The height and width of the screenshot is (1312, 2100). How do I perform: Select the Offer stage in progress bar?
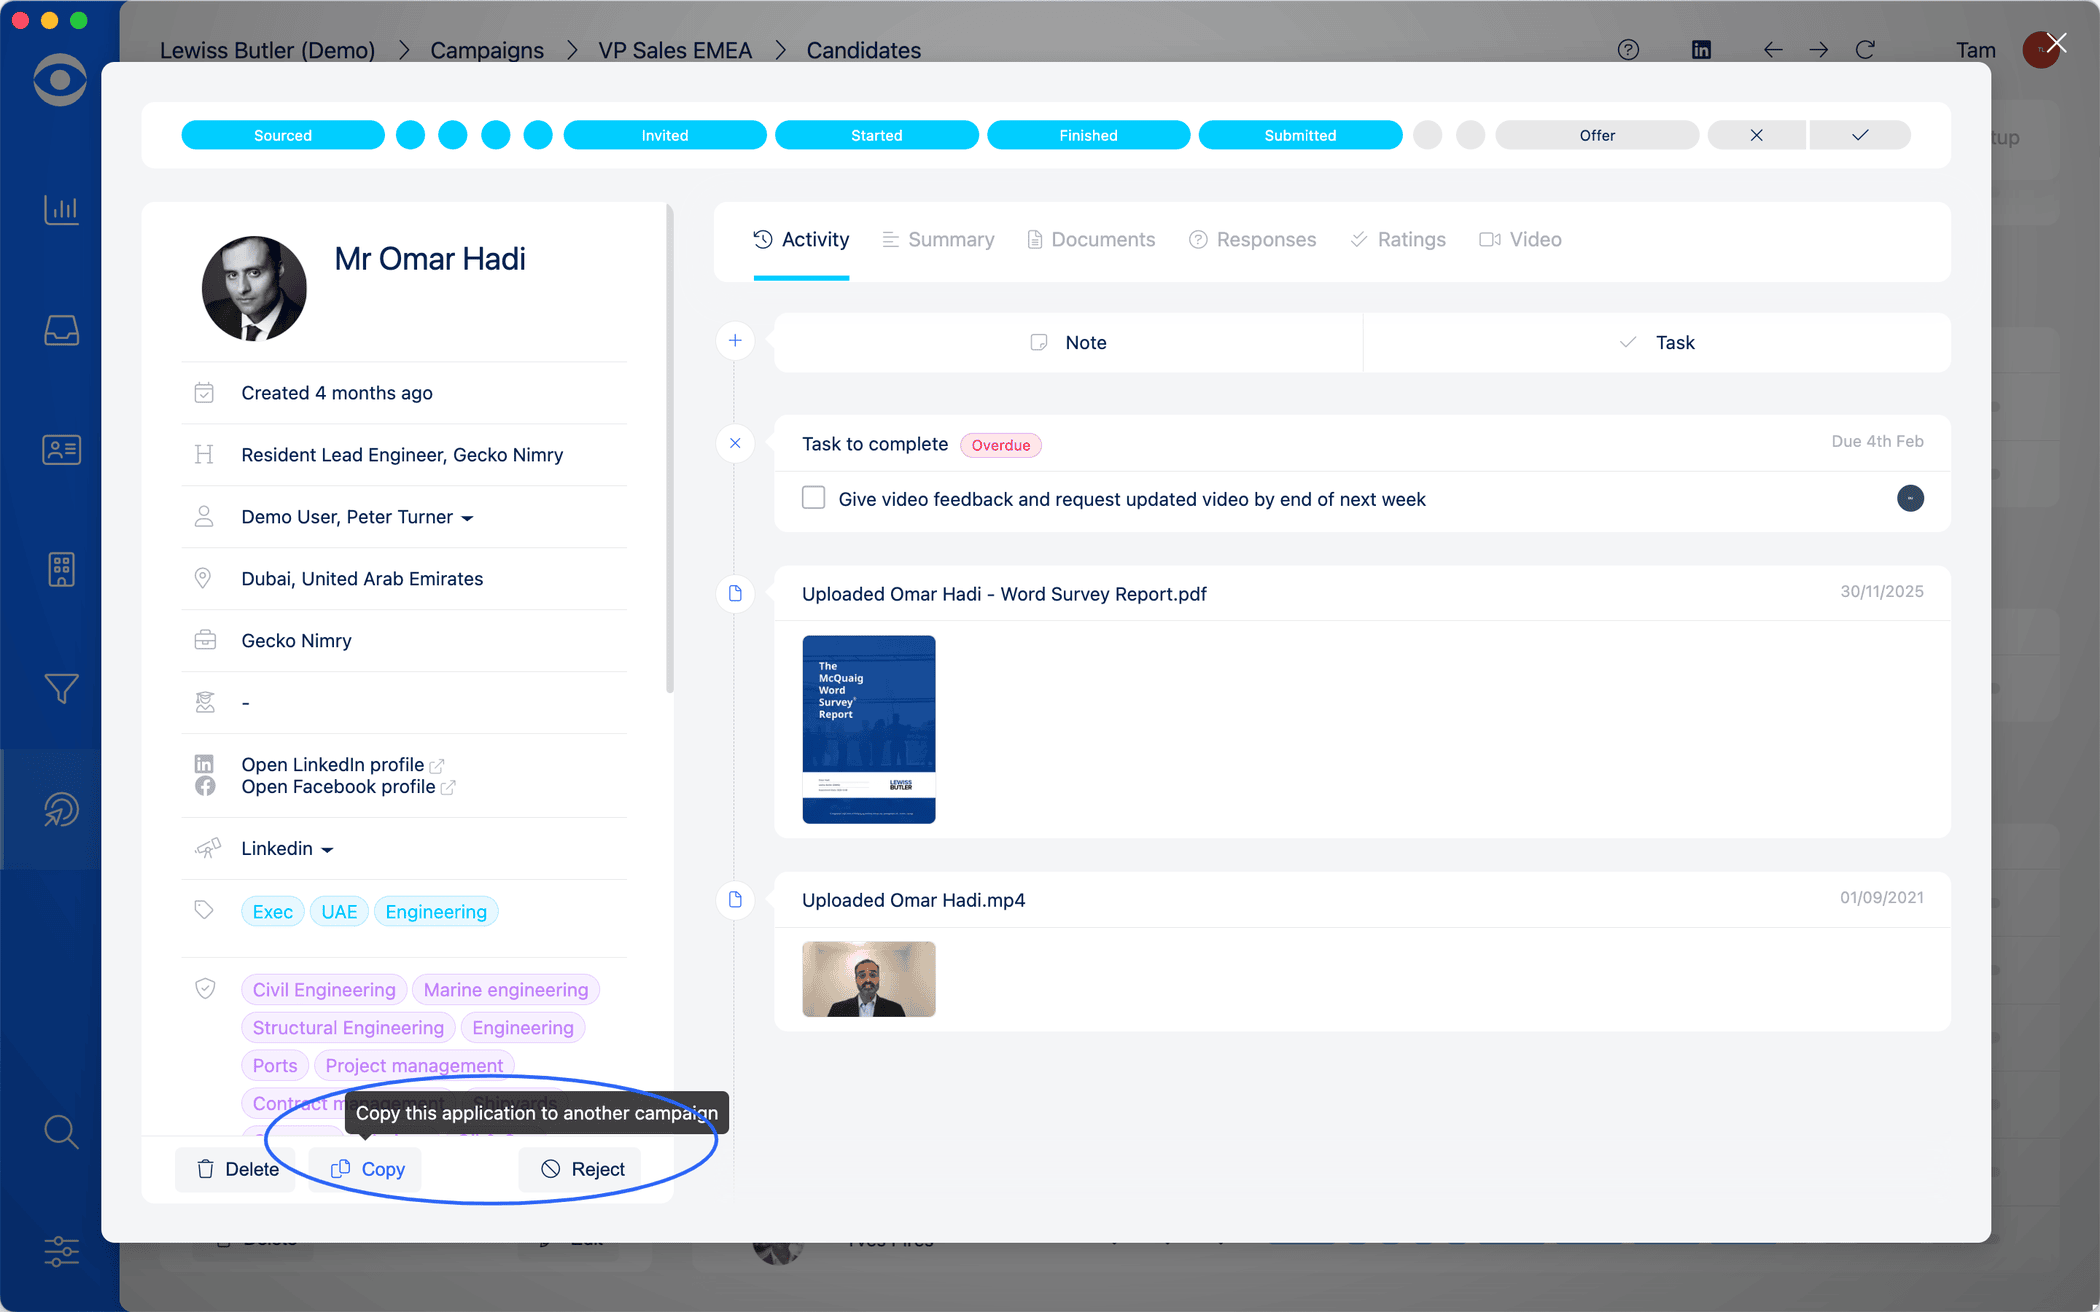point(1596,135)
